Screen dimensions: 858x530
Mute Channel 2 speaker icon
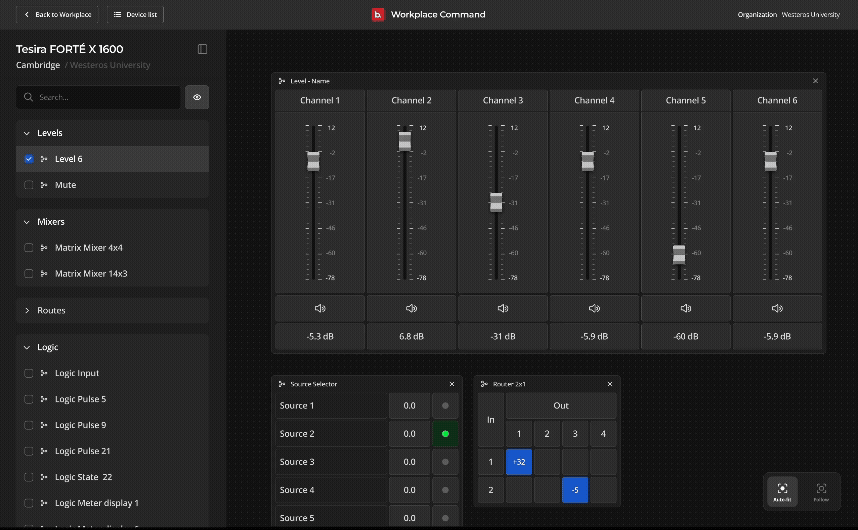(x=411, y=308)
